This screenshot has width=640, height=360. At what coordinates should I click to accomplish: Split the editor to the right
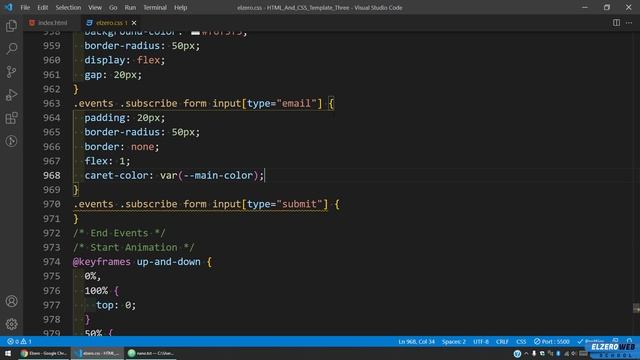[616, 23]
